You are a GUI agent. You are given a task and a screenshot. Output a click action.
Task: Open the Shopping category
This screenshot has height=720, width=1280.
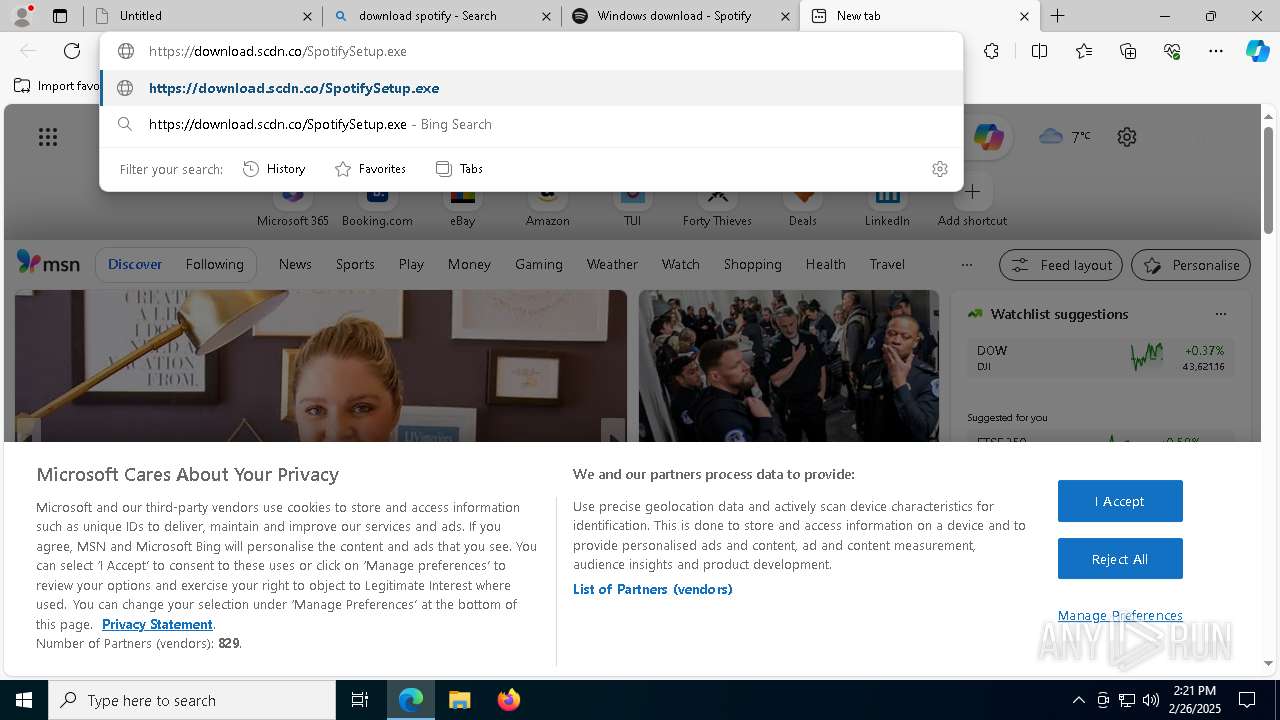pyautogui.click(x=752, y=264)
